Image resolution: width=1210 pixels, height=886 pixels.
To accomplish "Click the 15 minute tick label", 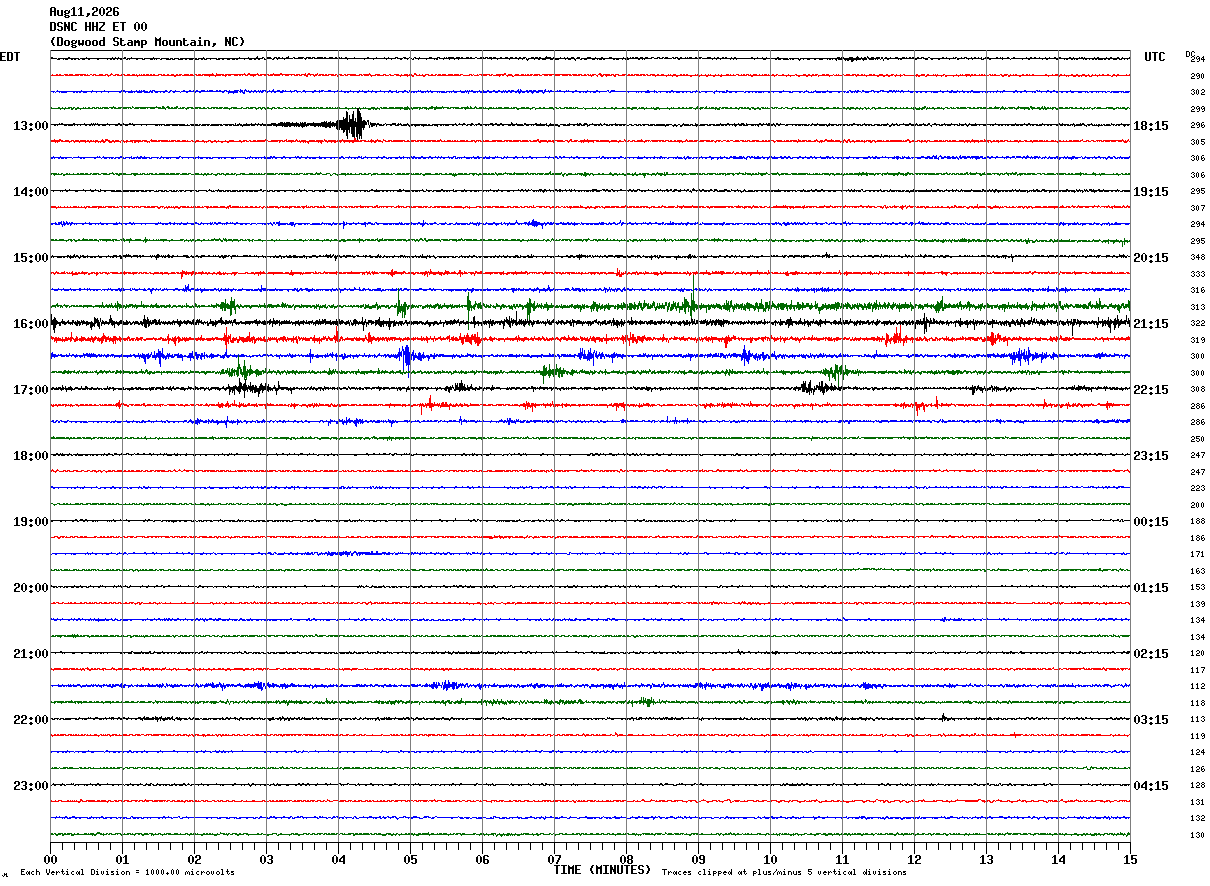I will (1130, 859).
